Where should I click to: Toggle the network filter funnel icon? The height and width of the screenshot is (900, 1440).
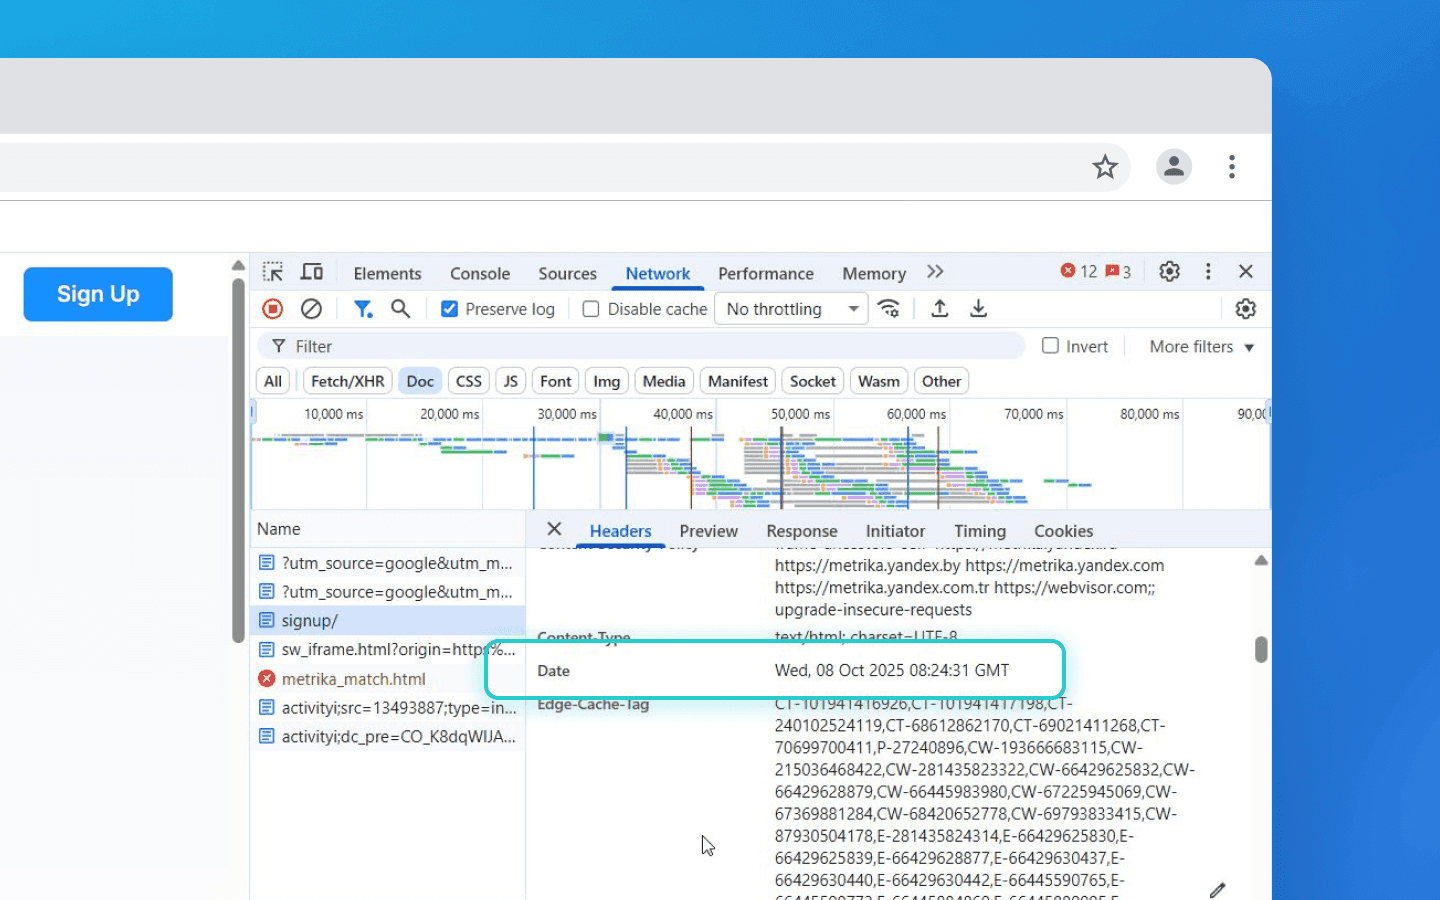point(362,309)
